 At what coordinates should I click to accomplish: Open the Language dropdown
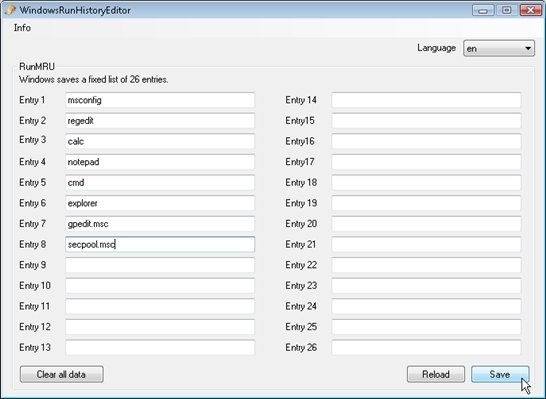tap(499, 48)
